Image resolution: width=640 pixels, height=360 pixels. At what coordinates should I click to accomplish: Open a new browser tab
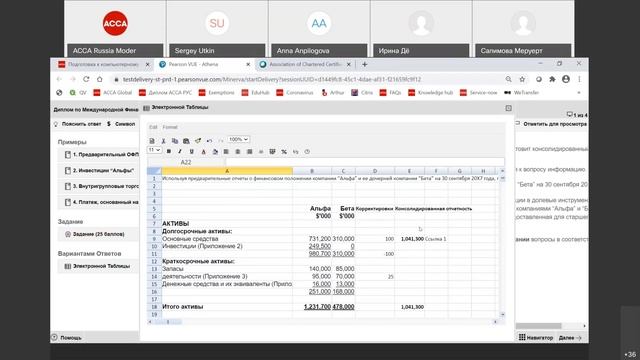pos(364,64)
